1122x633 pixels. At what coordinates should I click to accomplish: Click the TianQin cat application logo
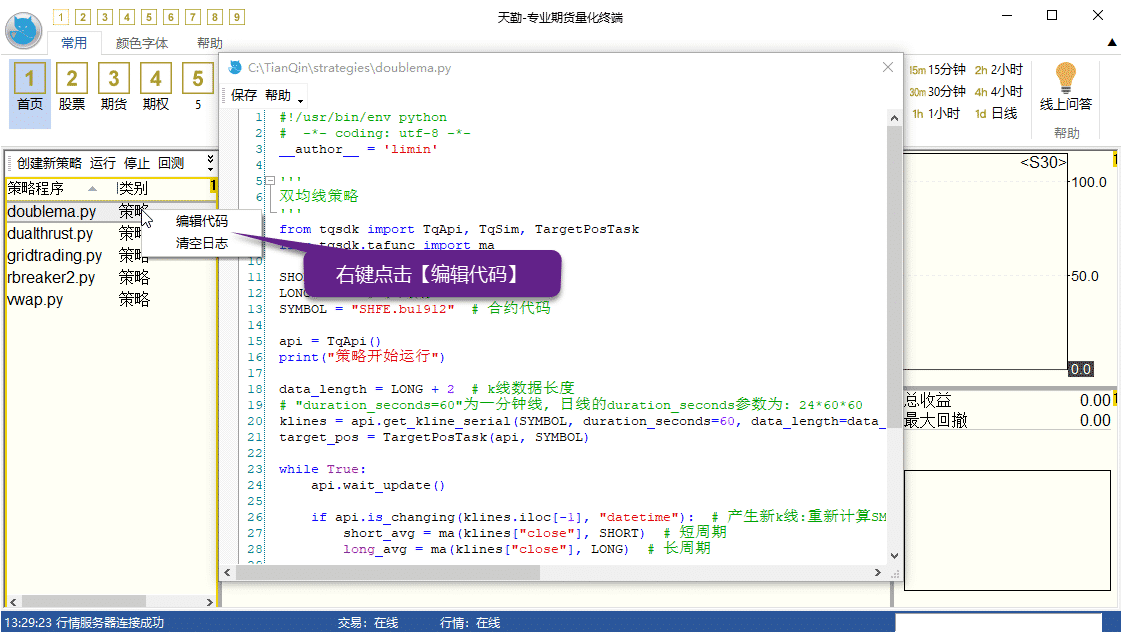pos(23,31)
